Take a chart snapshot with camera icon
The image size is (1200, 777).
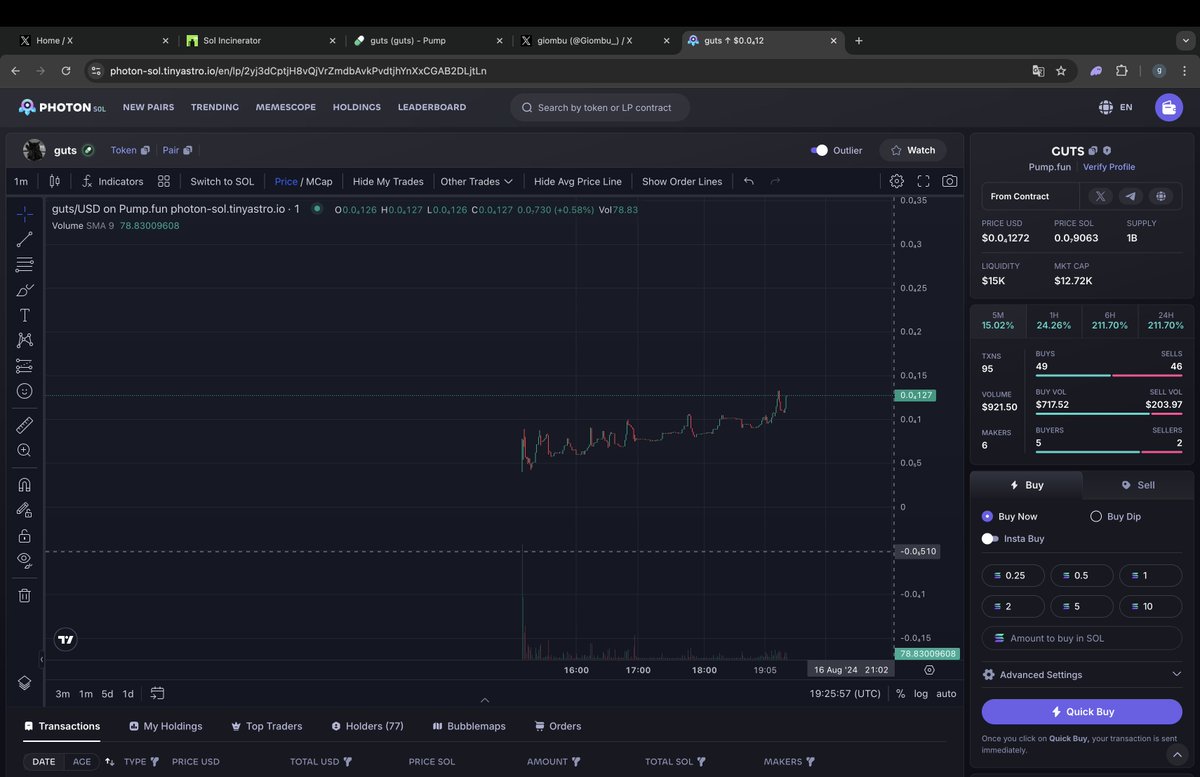click(x=949, y=181)
